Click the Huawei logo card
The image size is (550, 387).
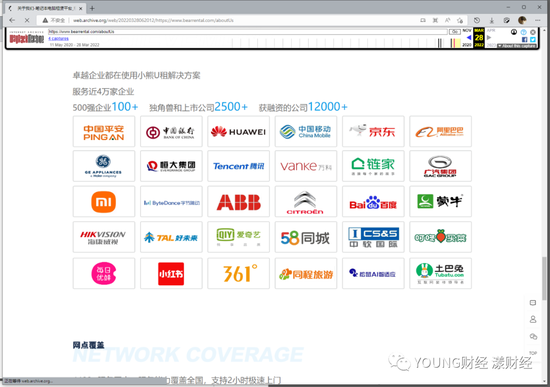click(239, 132)
